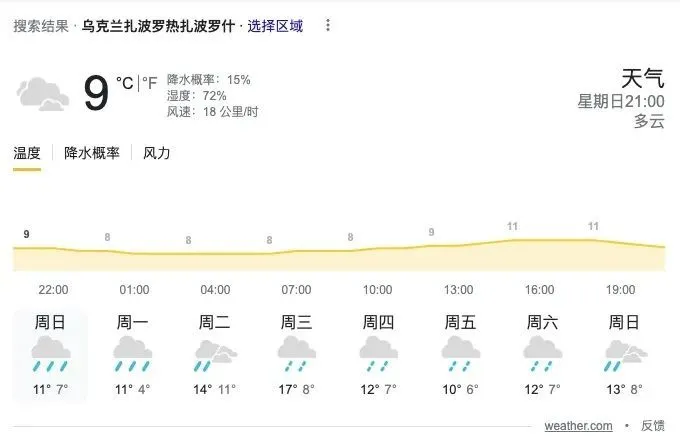Select the first 周日 forecast card
The width and height of the screenshot is (680, 445).
coord(51,356)
